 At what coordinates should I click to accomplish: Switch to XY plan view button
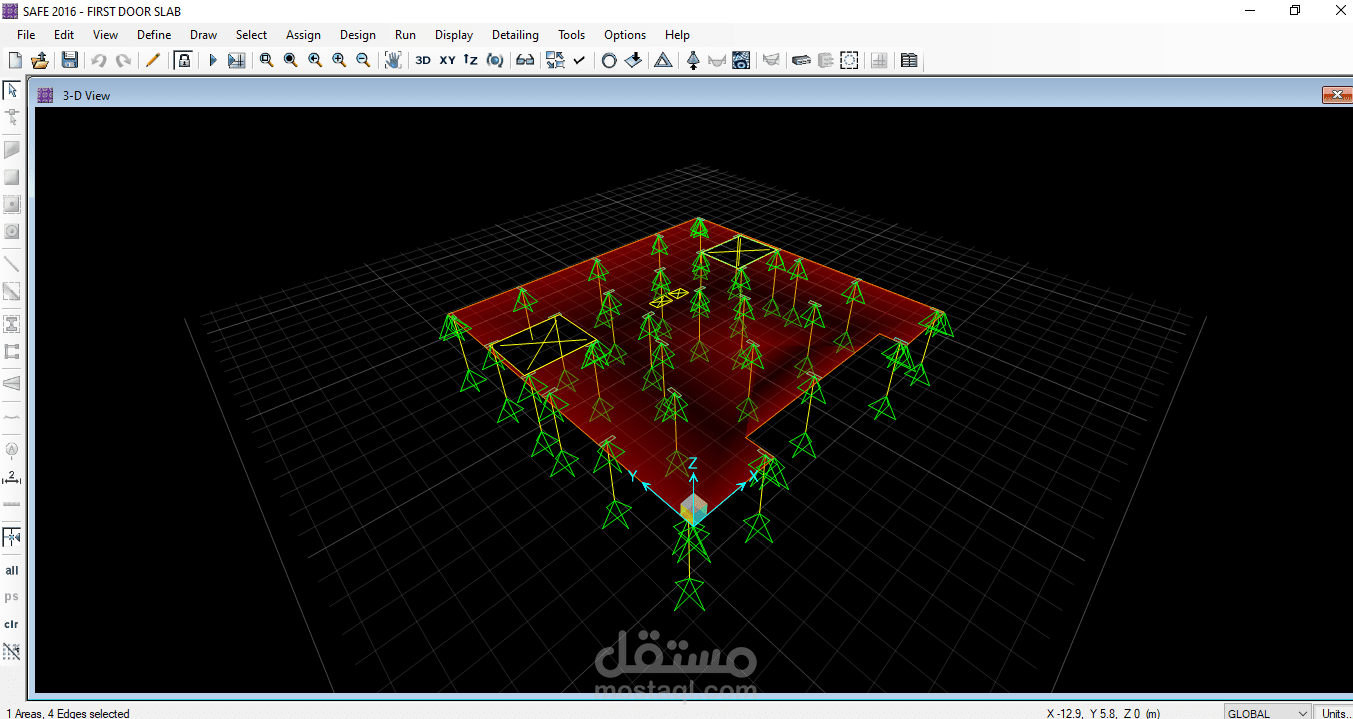[x=447, y=60]
